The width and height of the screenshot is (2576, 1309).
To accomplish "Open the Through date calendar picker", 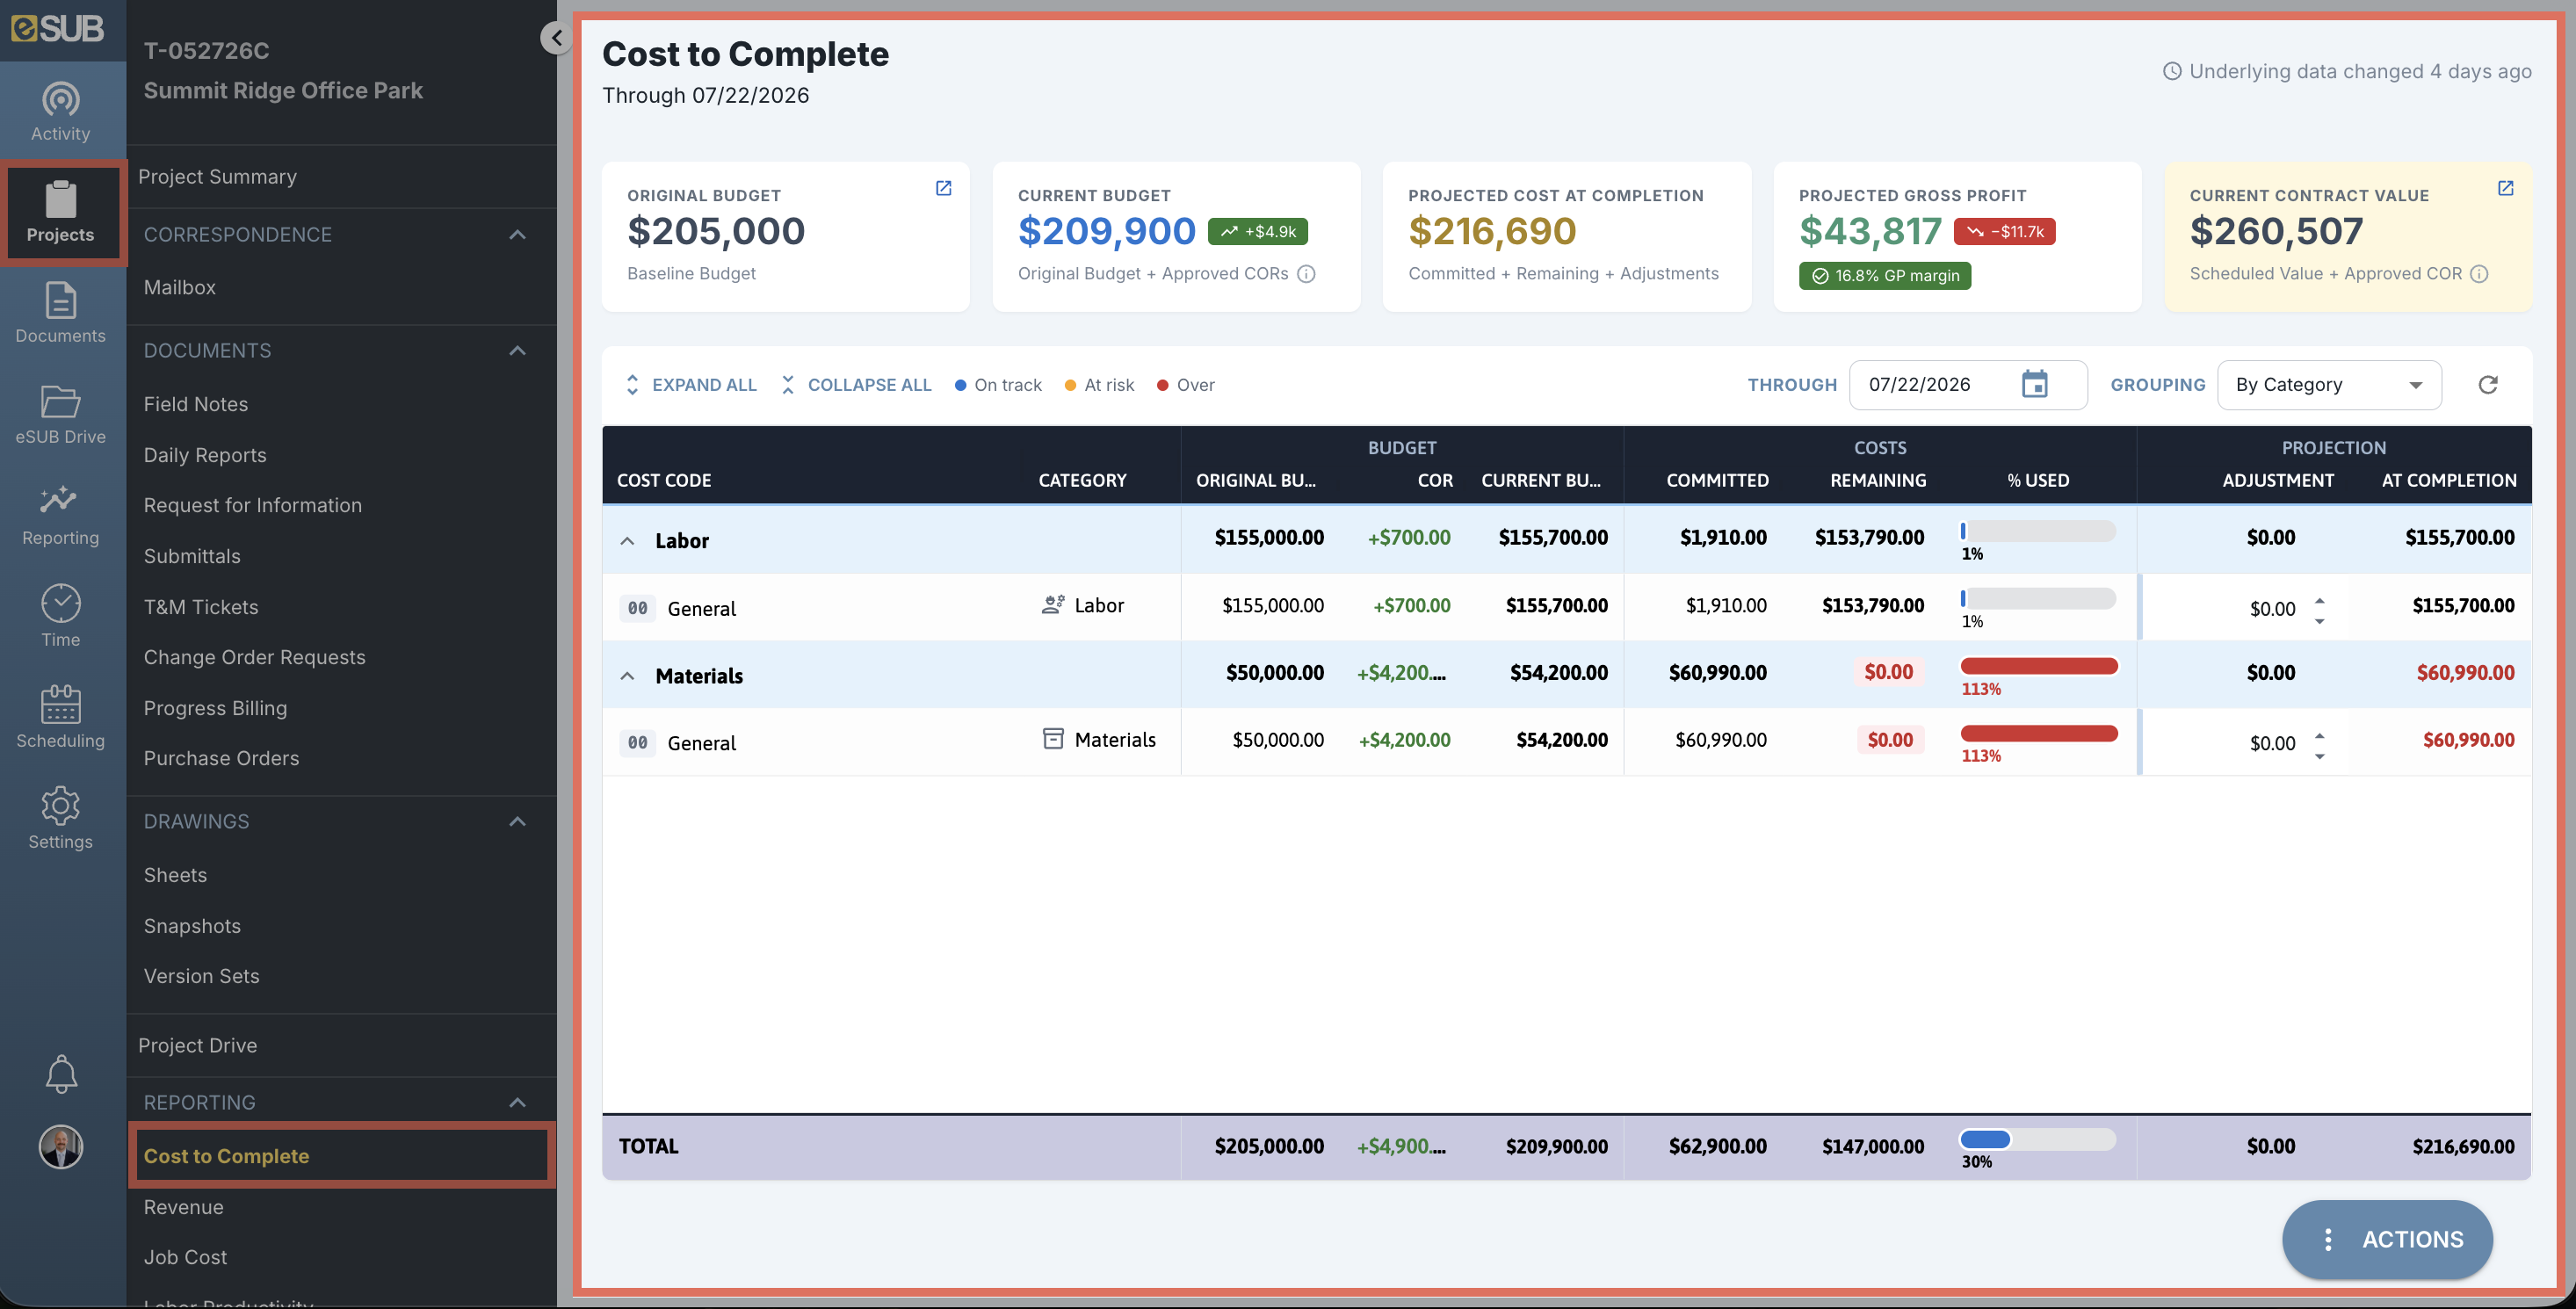I will point(2034,384).
